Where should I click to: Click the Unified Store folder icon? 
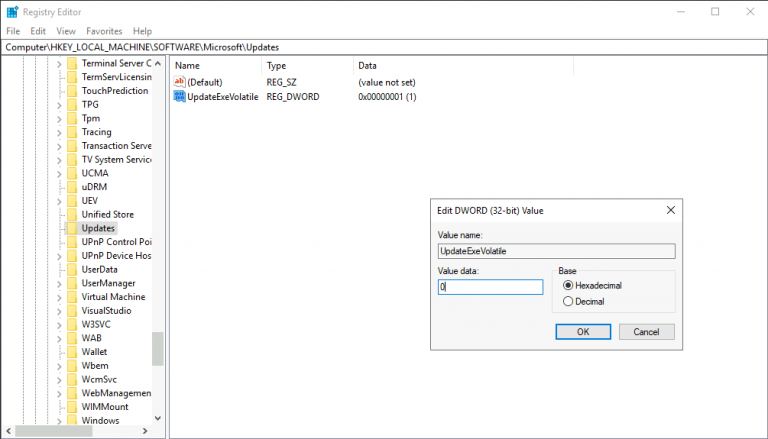pos(72,214)
